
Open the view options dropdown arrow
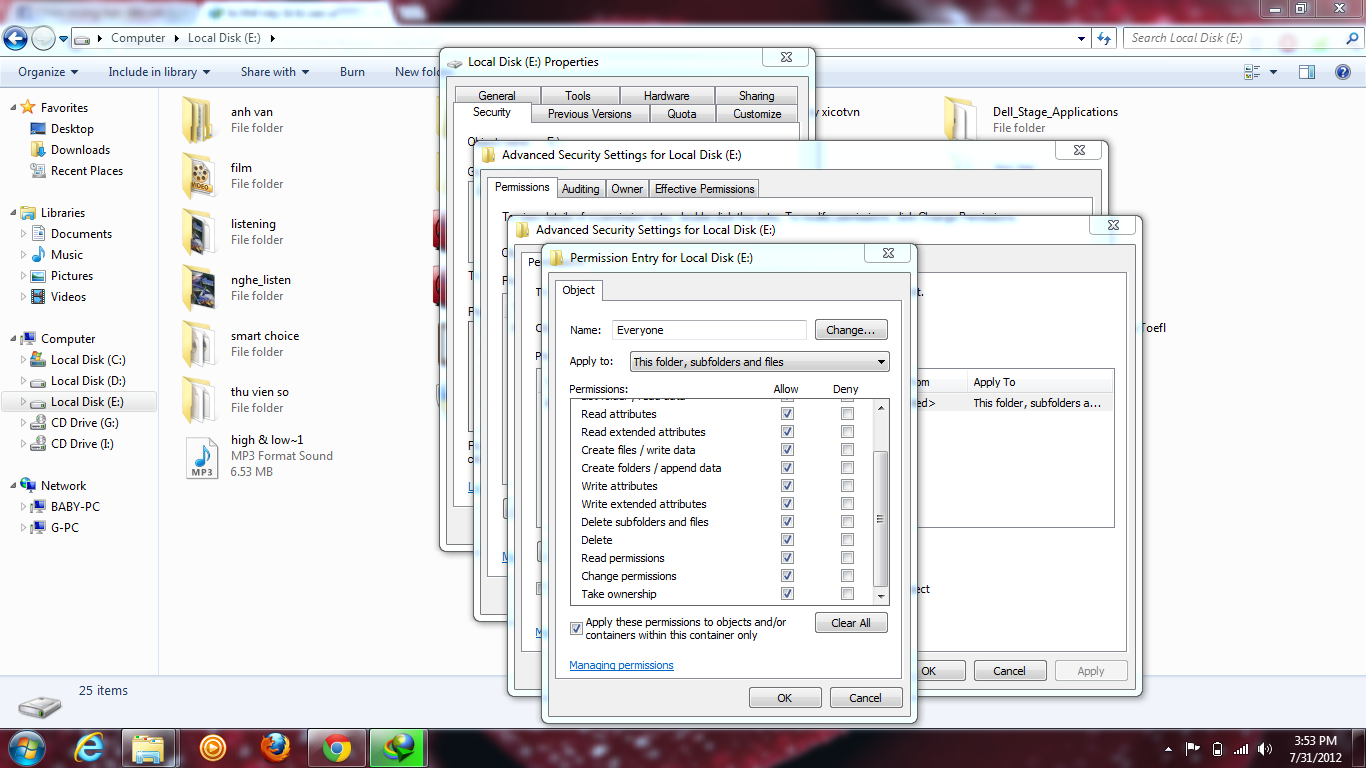pyautogui.click(x=1273, y=72)
